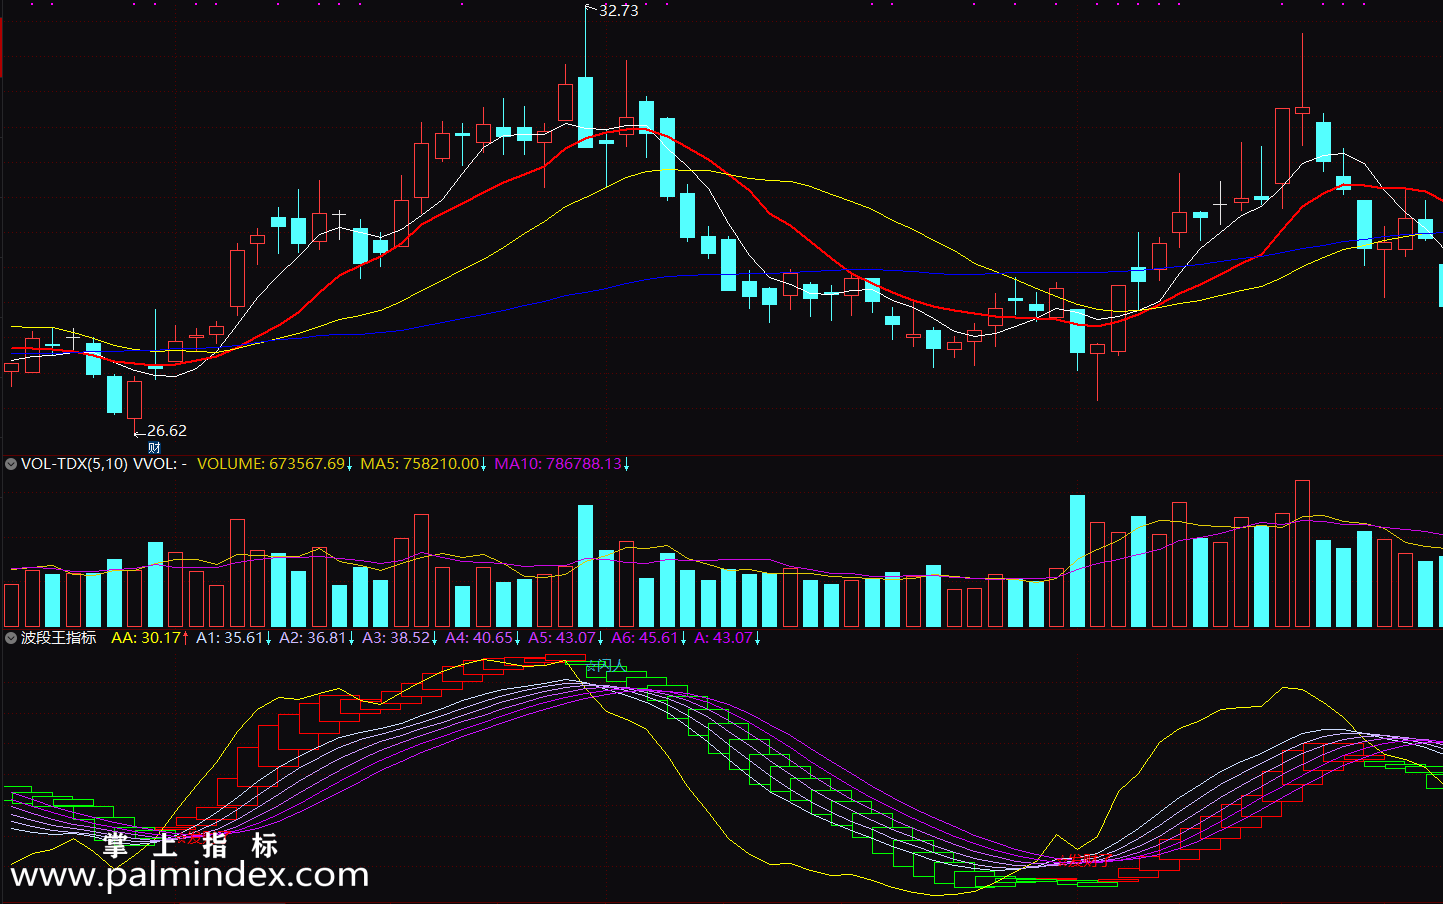Click the VVOL: - value label
The image size is (1443, 904).
(160, 464)
